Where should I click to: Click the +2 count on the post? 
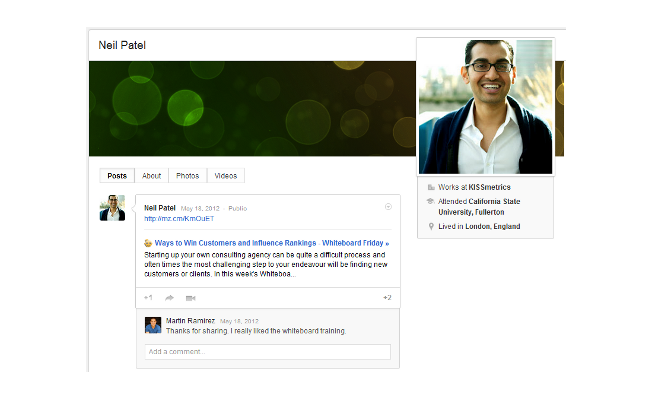(386, 297)
